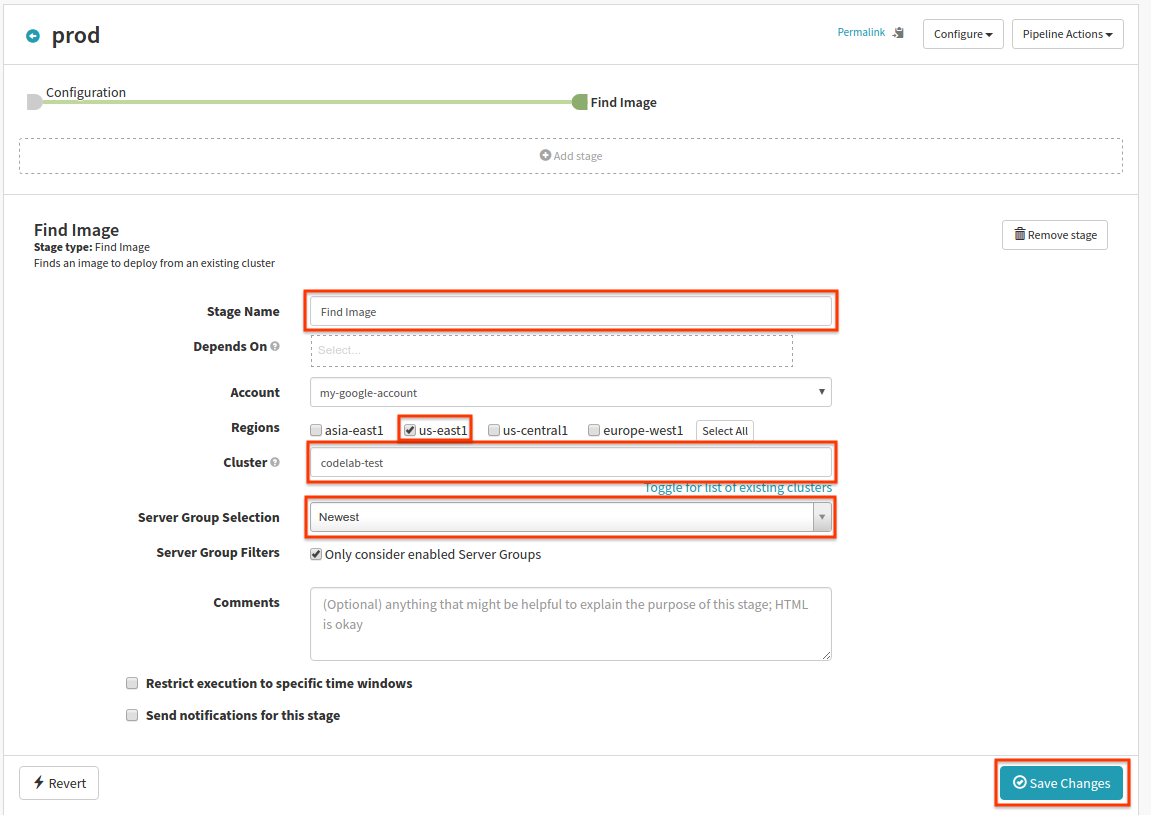Image resolution: width=1151 pixels, height=816 pixels.
Task: Click the back arrow icon beside prod
Action: click(33, 36)
